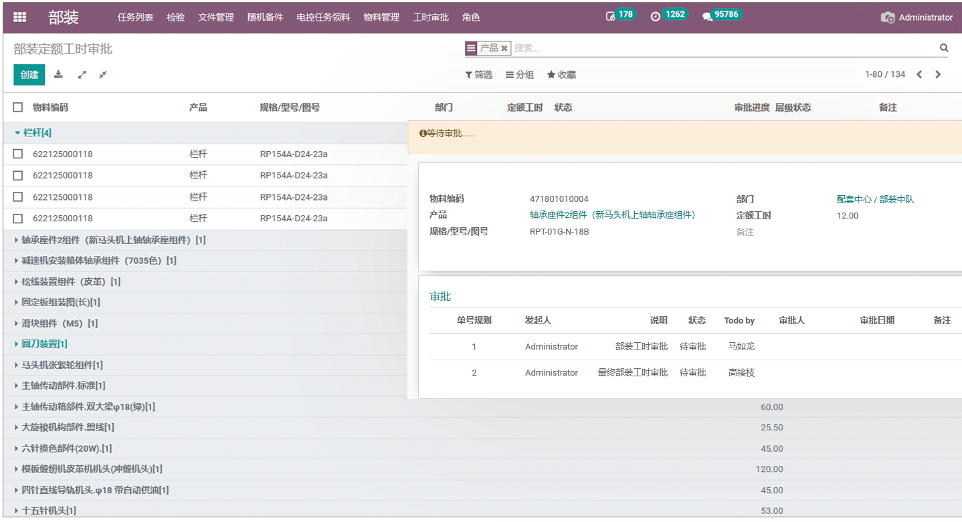Image resolution: width=962 pixels, height=522 pixels.
Task: Click the search magnifier icon
Action: pyautogui.click(x=943, y=48)
